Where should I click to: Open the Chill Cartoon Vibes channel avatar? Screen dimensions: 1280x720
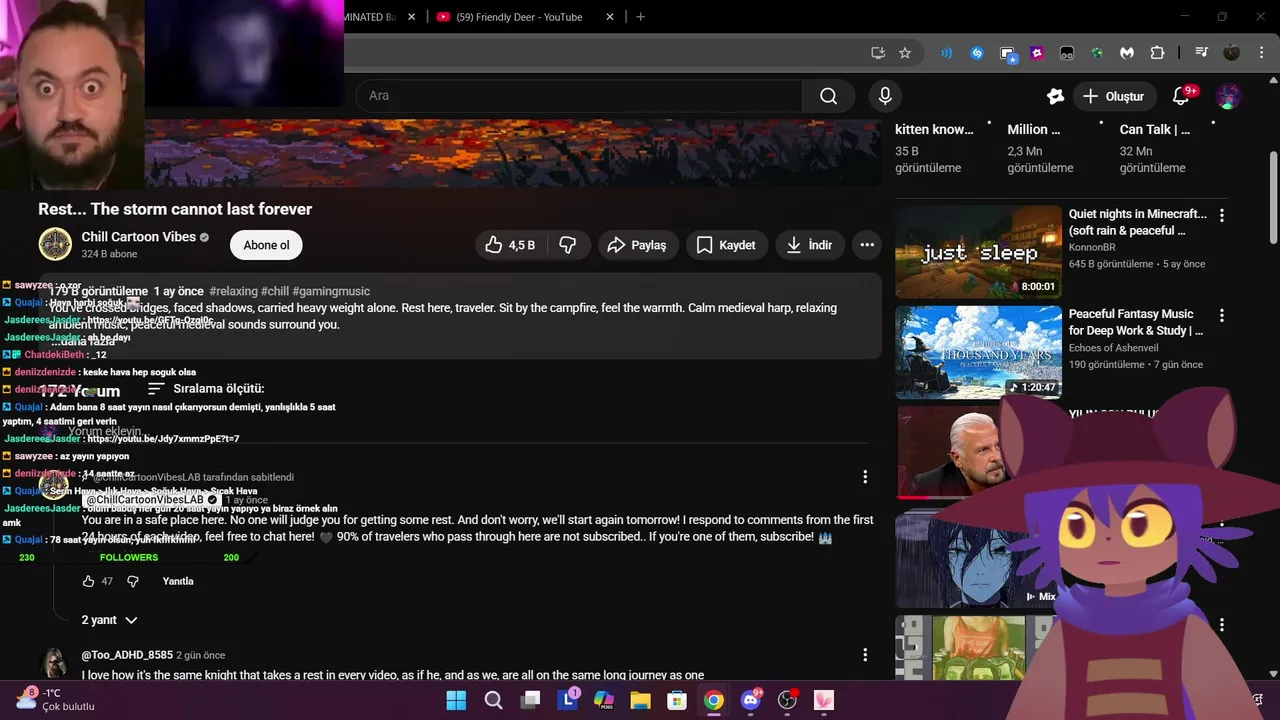[x=55, y=244]
